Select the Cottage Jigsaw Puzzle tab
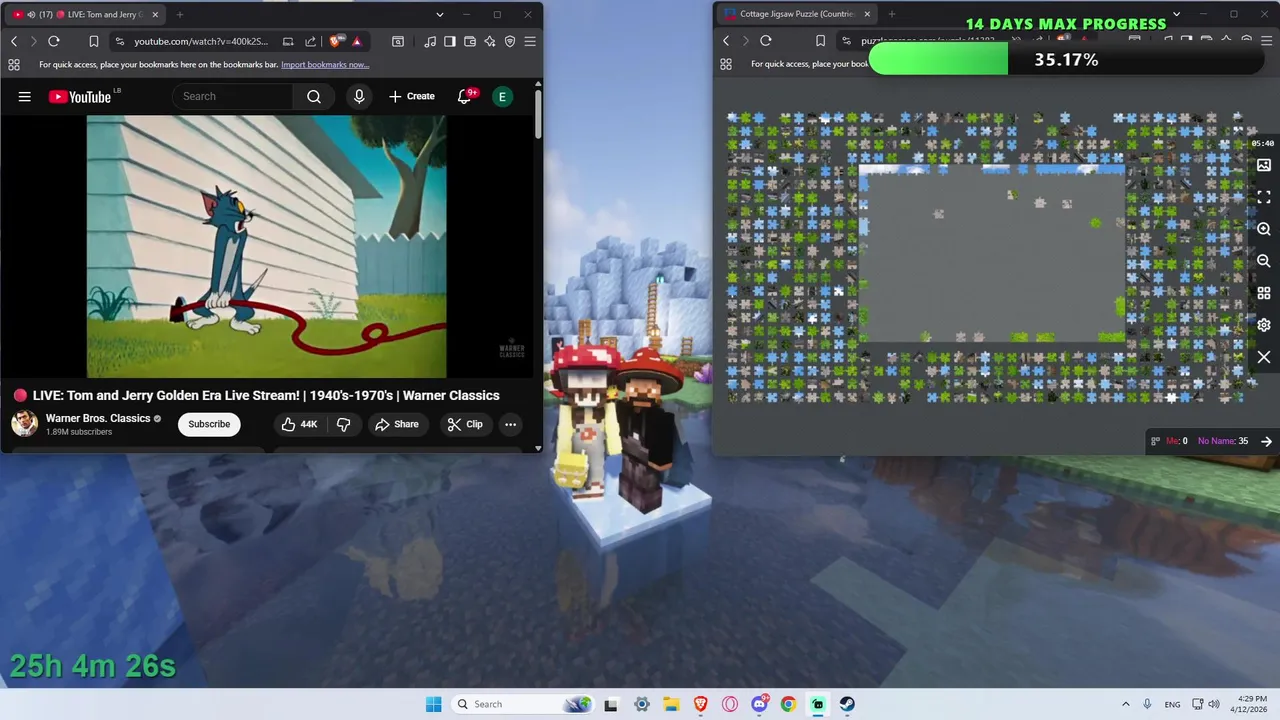Image resolution: width=1280 pixels, height=720 pixels. [x=797, y=14]
